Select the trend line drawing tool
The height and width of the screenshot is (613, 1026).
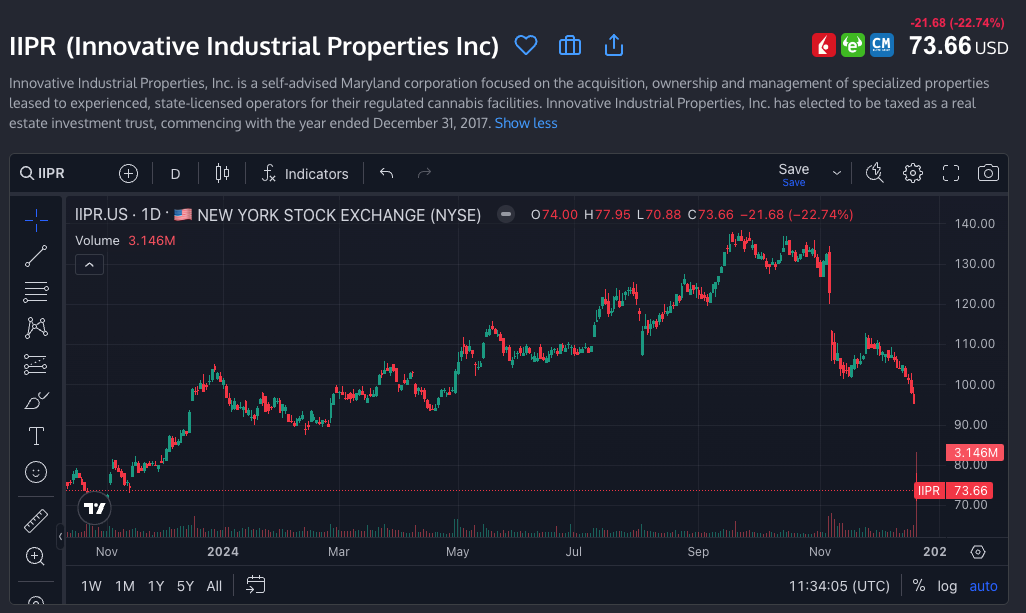(x=36, y=256)
